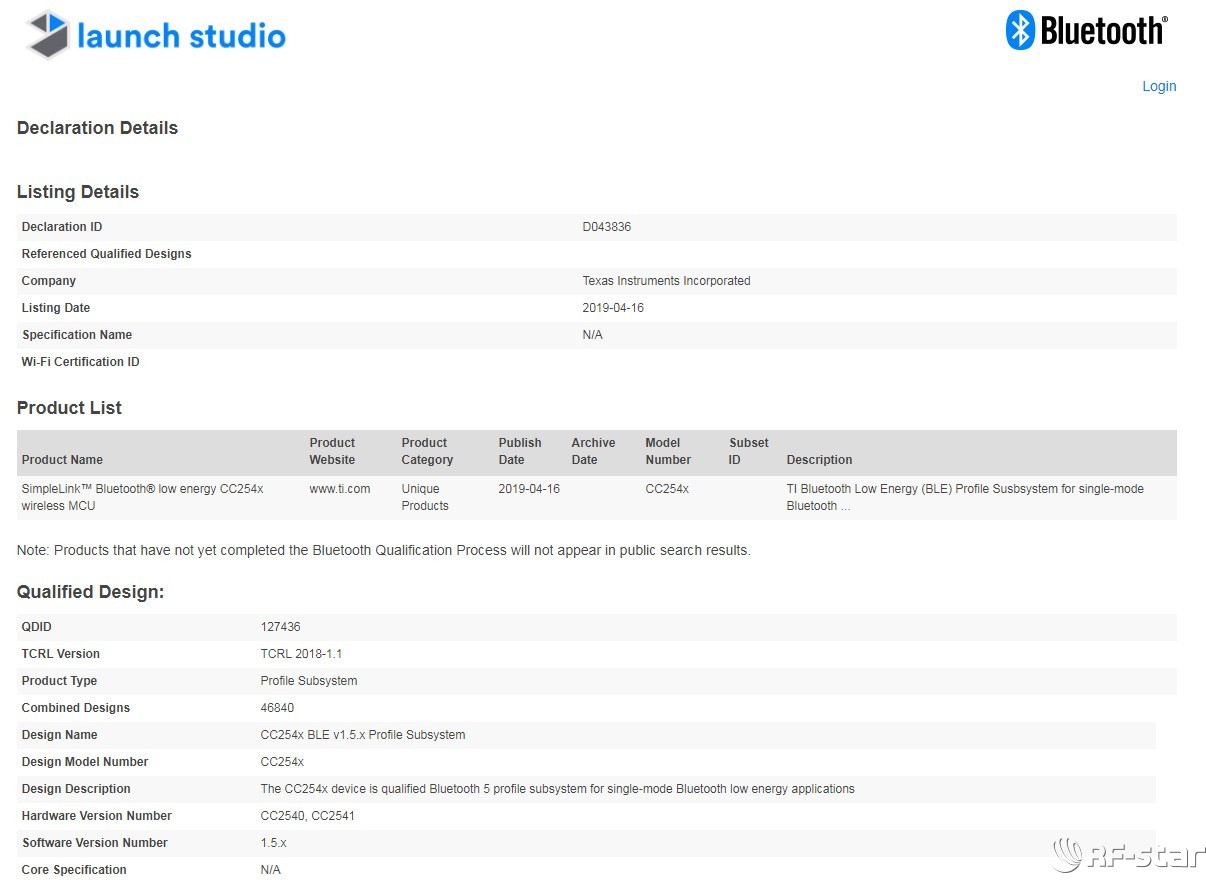
Task: Click the TI Bluetooth Low Energy description cell
Action: click(x=965, y=497)
